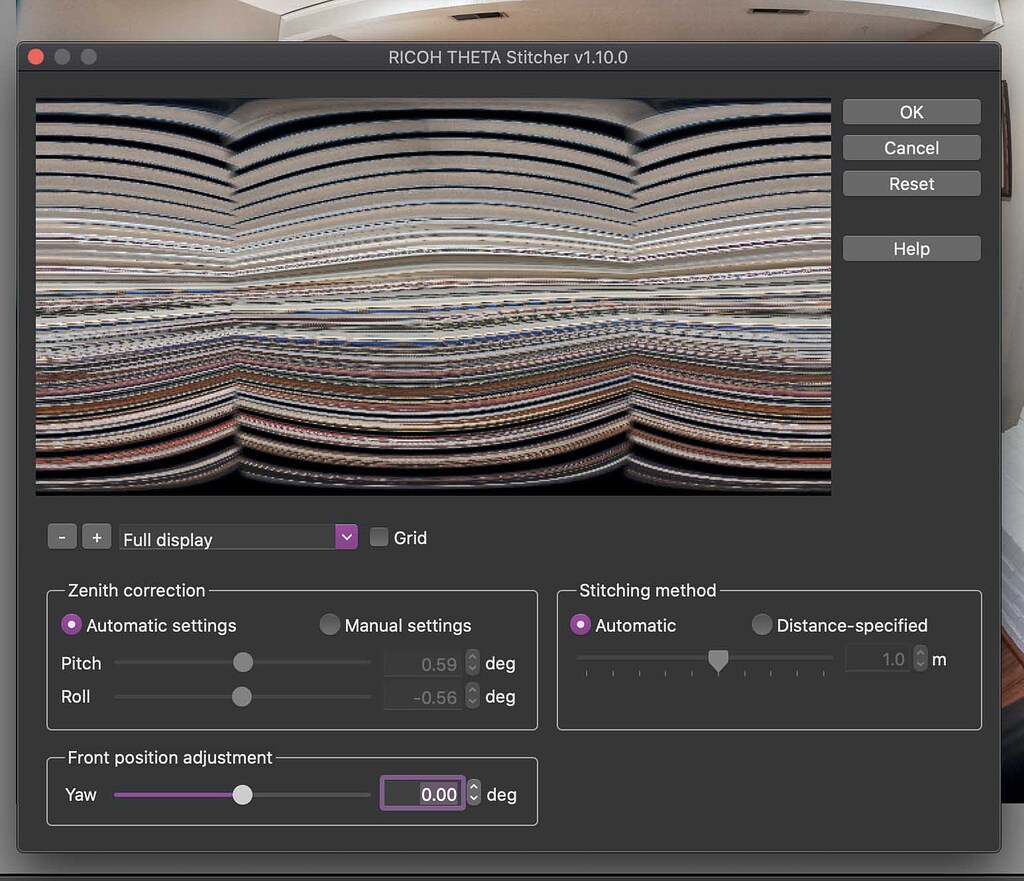Click the Yaw value stepper arrows
The width and height of the screenshot is (1024, 881).
coord(474,793)
